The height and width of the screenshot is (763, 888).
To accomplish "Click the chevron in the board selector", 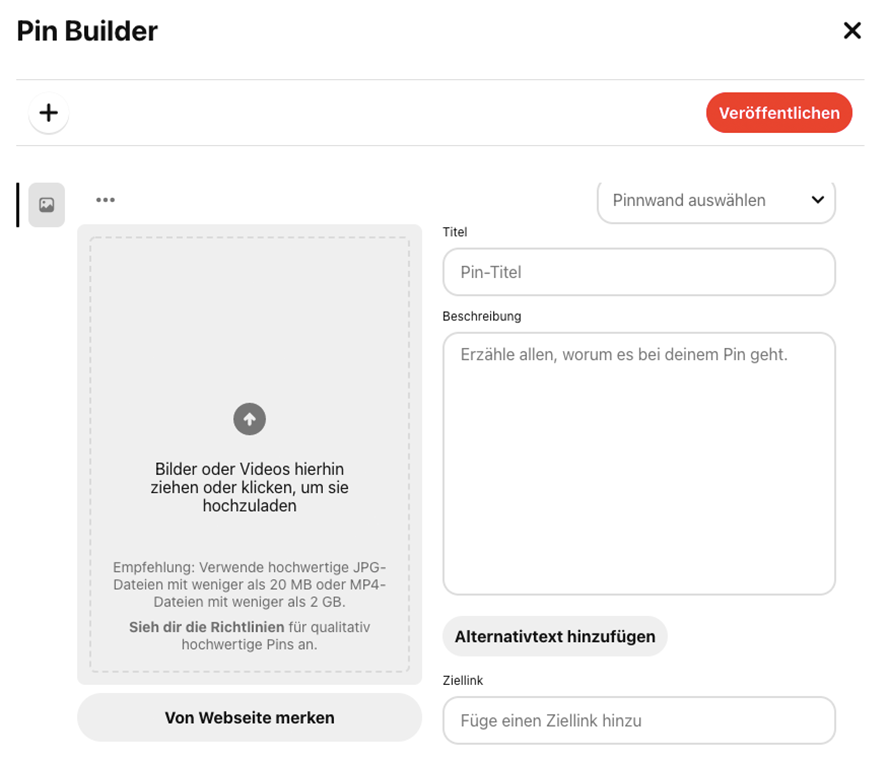I will 817,200.
